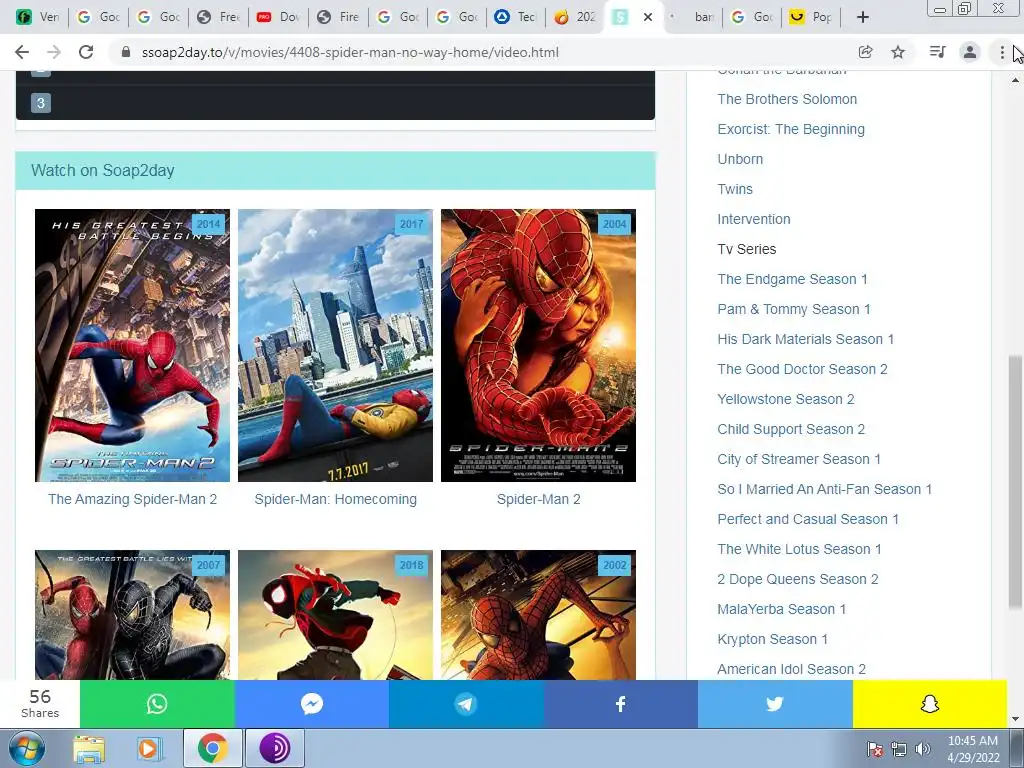Viewport: 1024px width, 768px height.
Task: Switch to Chrome in the taskbar
Action: click(212, 748)
